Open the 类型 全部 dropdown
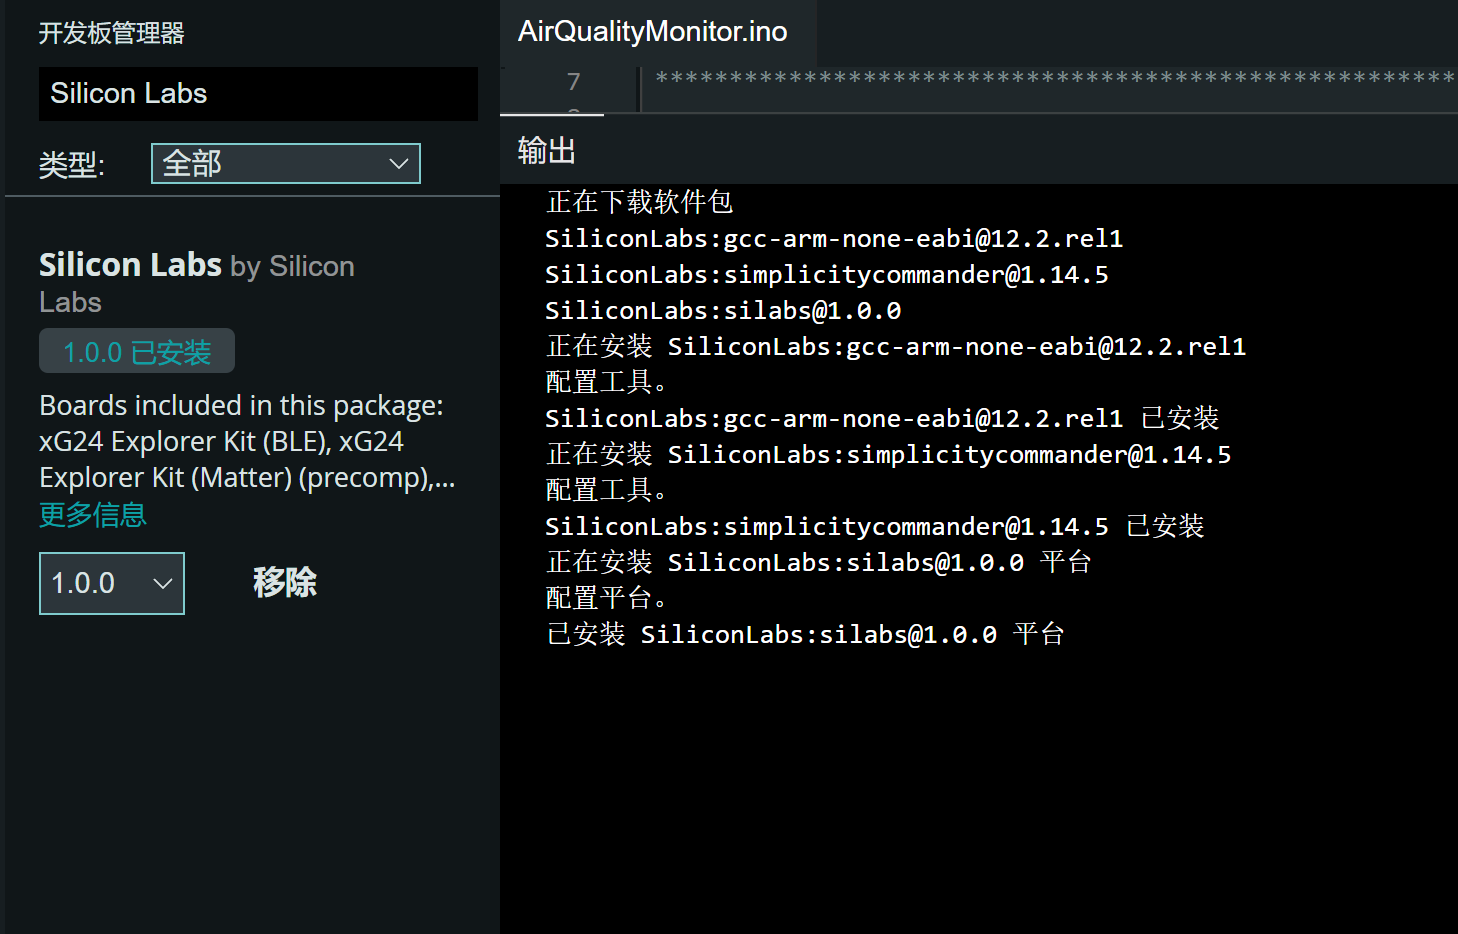Image resolution: width=1458 pixels, height=934 pixels. click(x=286, y=163)
